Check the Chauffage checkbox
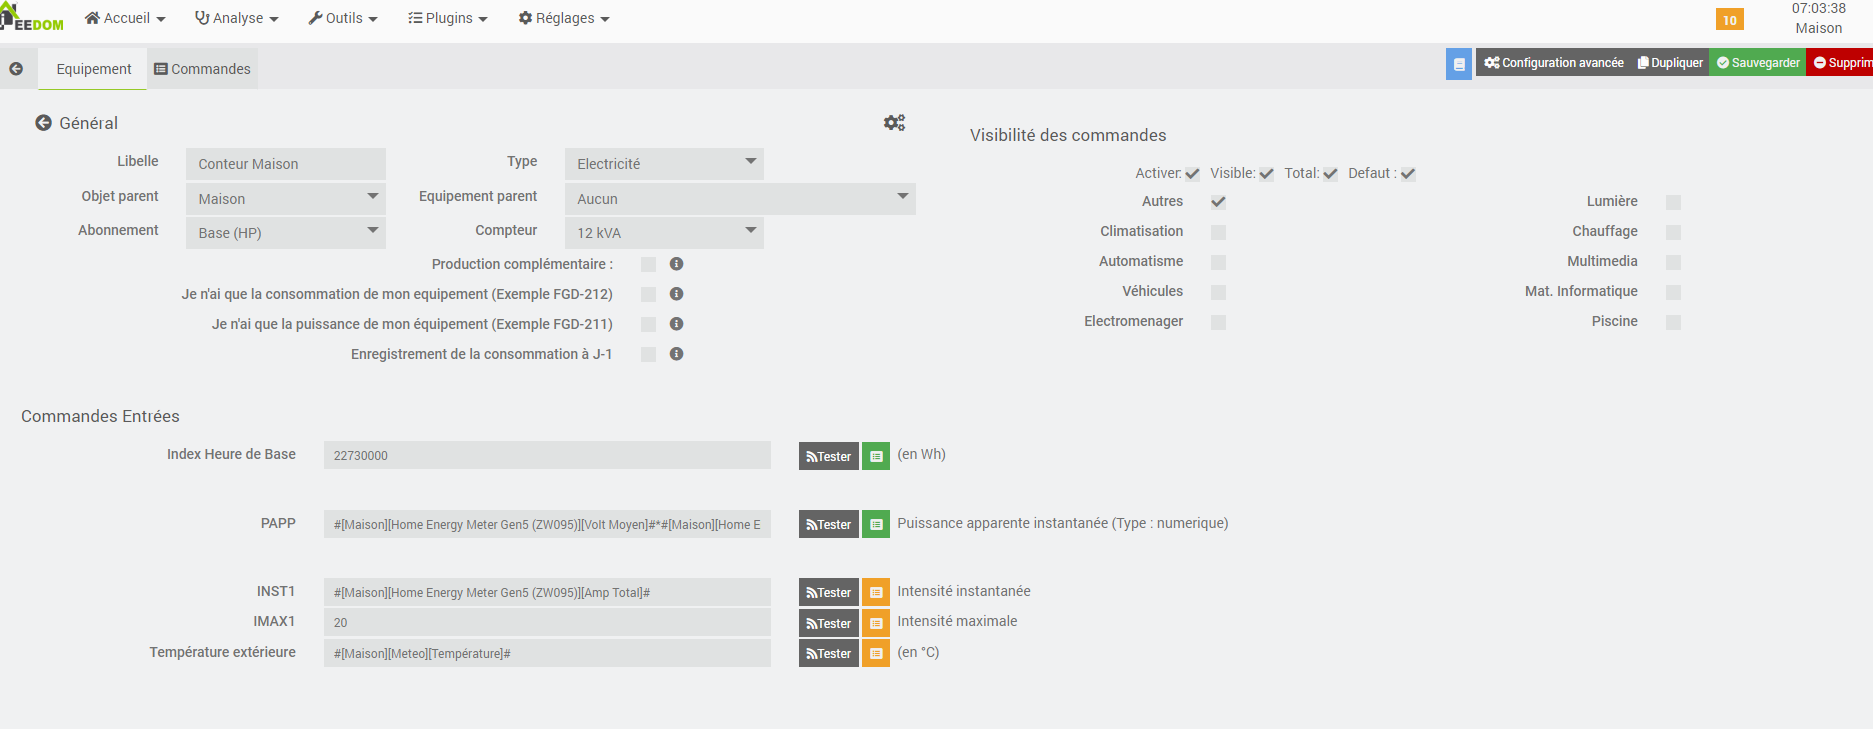Screen dimensions: 1873x729 (1673, 232)
